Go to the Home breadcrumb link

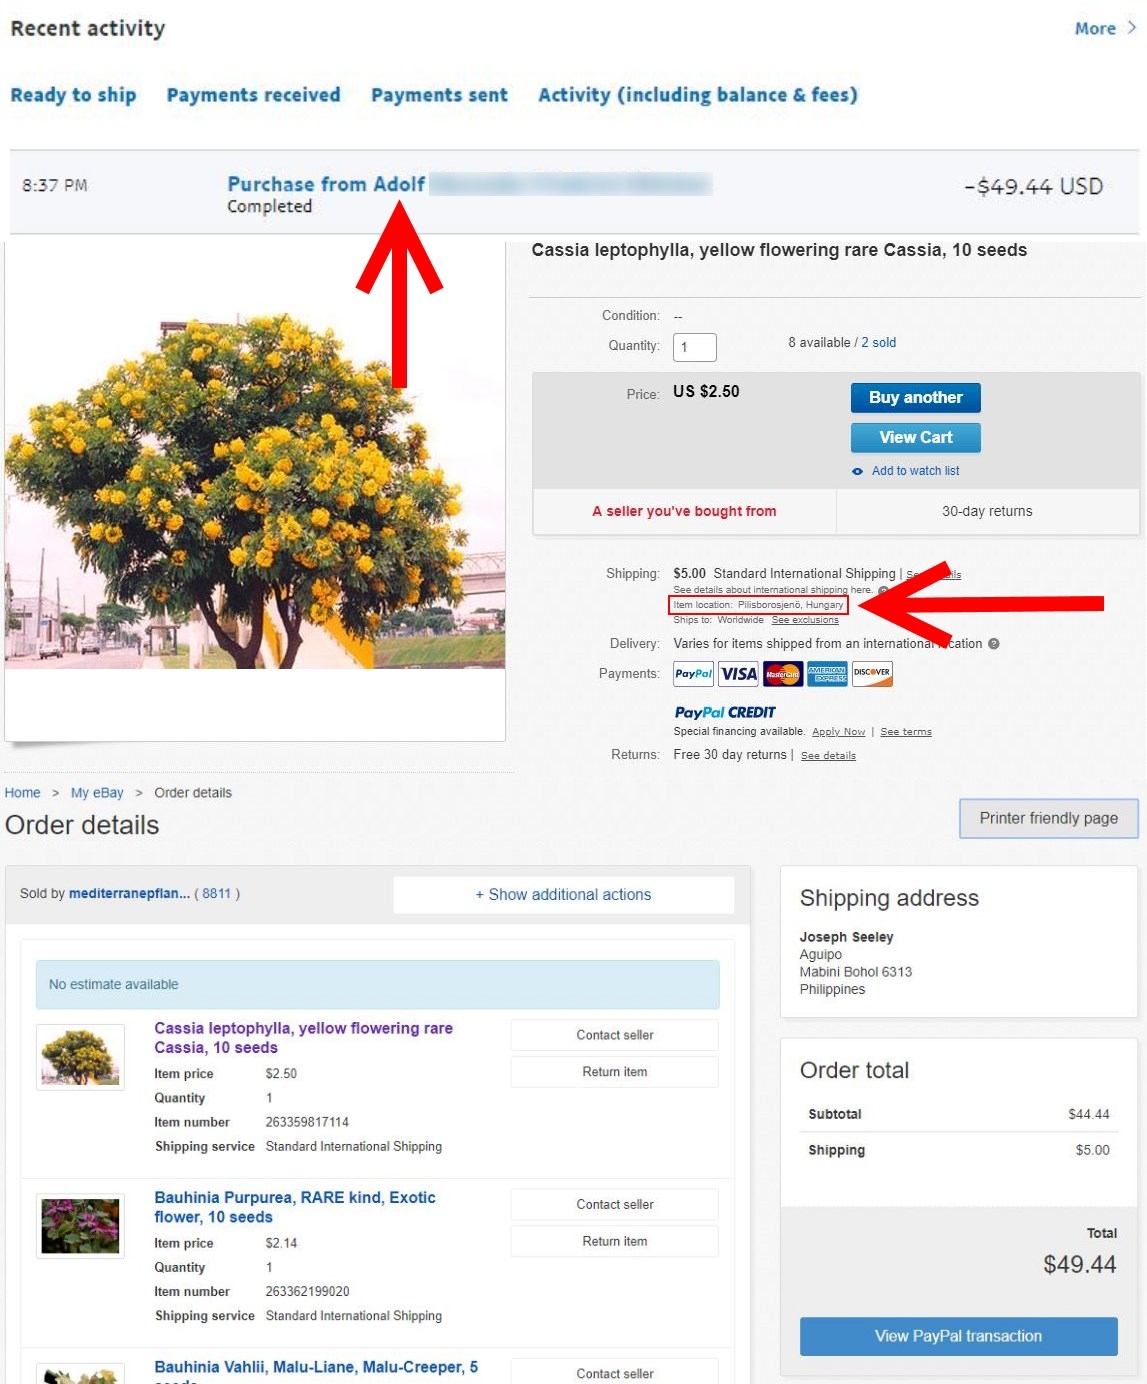22,793
